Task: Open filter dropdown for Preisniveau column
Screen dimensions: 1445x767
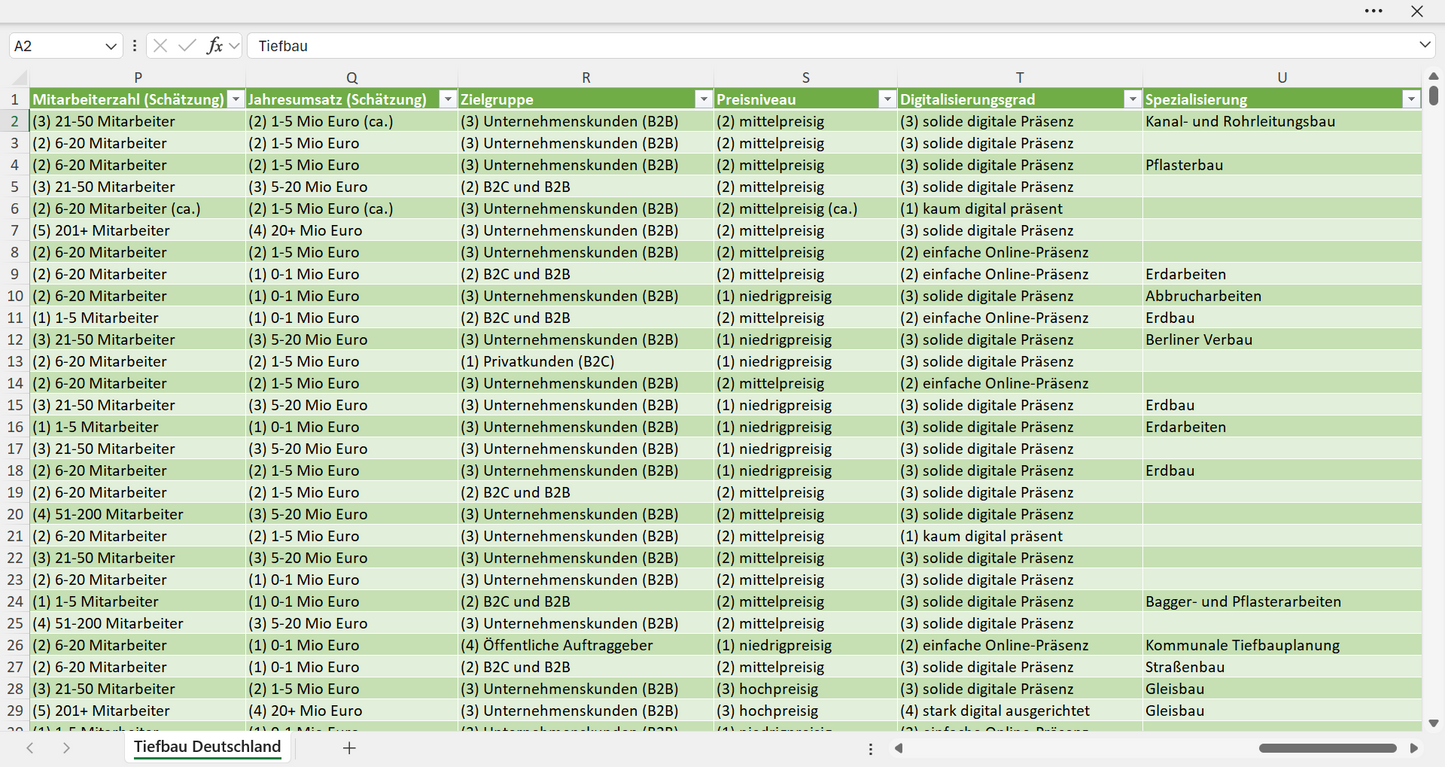Action: (887, 99)
